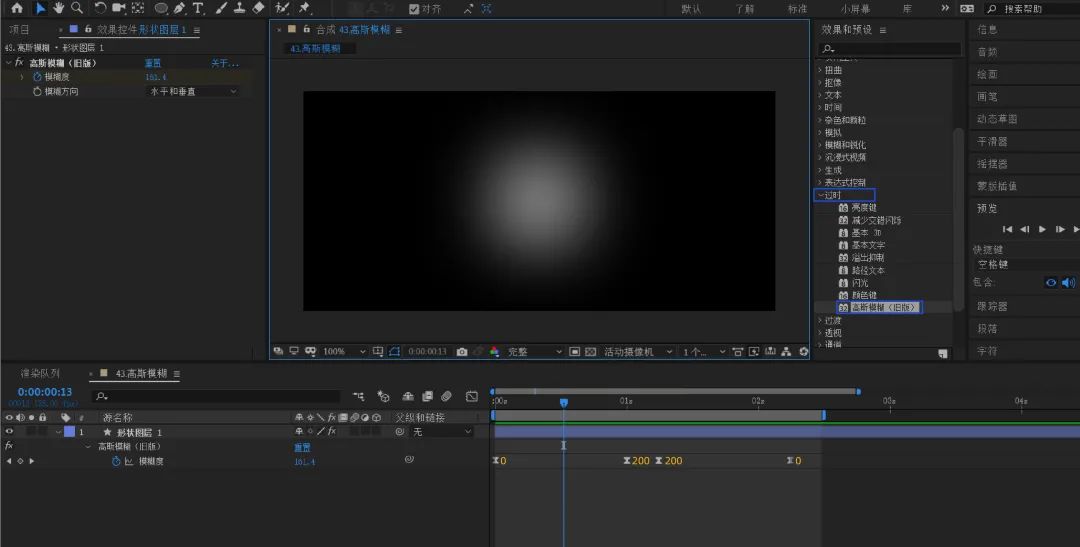Viewport: 1080px width, 547px height.
Task: Click 重置 in the Effect Controls panel
Action: click(x=153, y=63)
